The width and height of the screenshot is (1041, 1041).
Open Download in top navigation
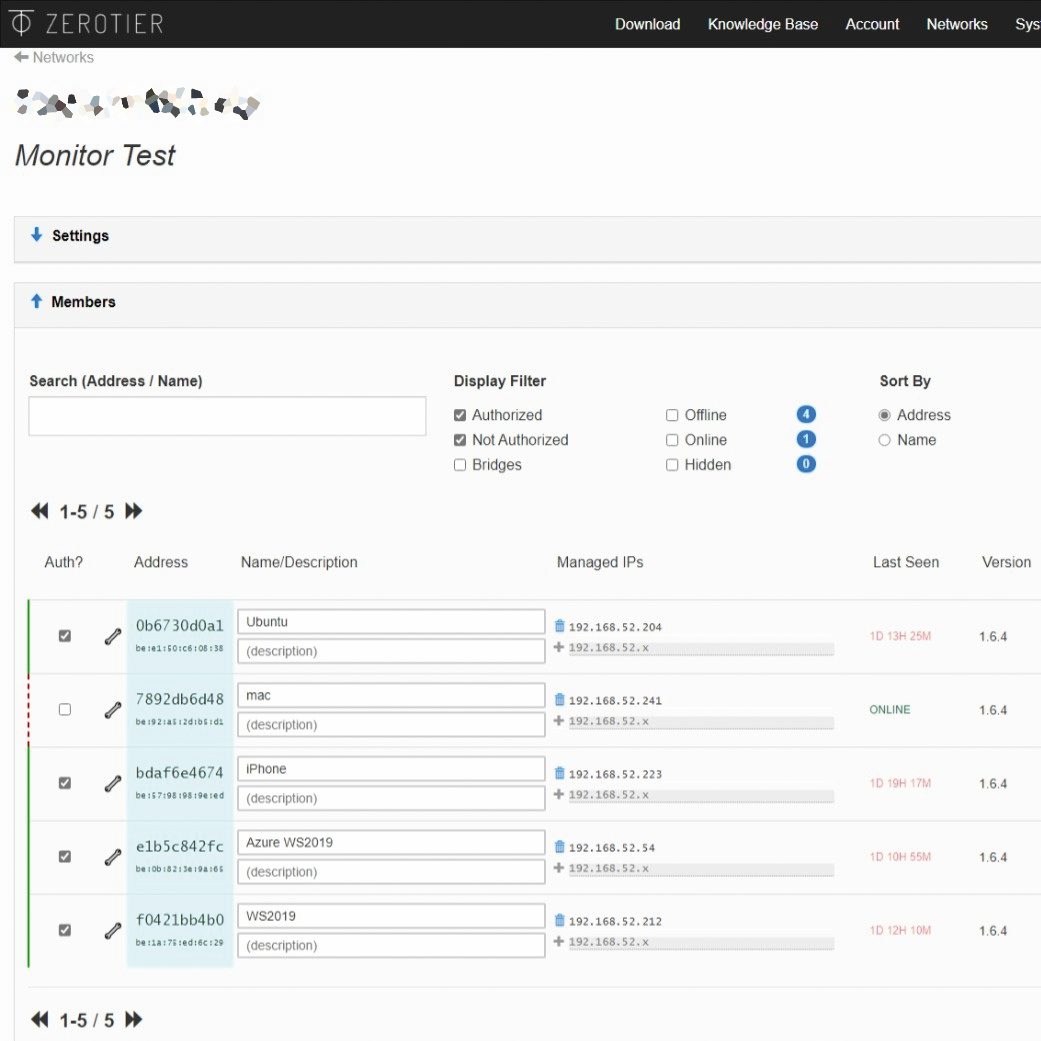coord(647,24)
